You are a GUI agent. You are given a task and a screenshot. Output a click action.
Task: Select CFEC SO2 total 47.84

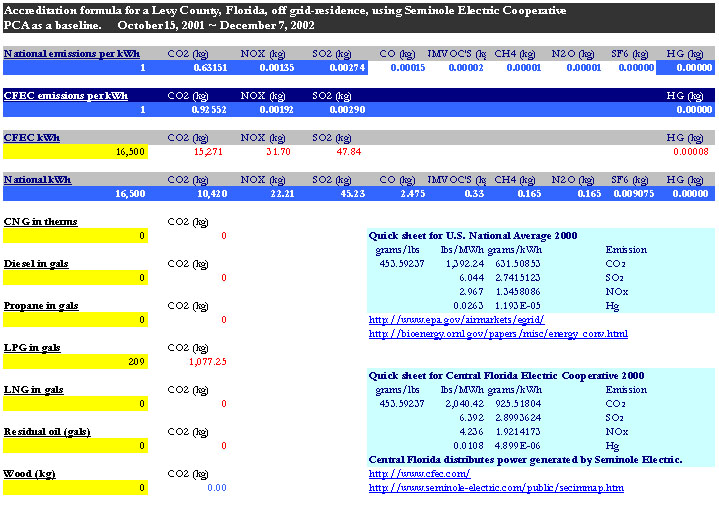349,152
